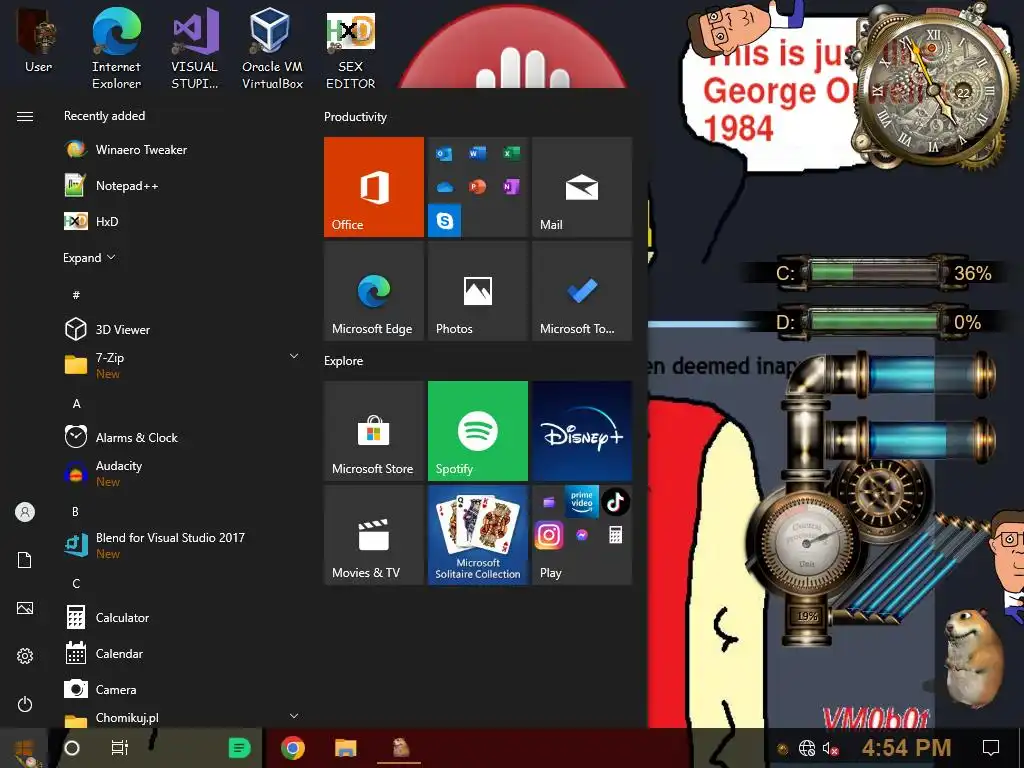
Task: Open the Action Center notifications icon
Action: (991, 748)
